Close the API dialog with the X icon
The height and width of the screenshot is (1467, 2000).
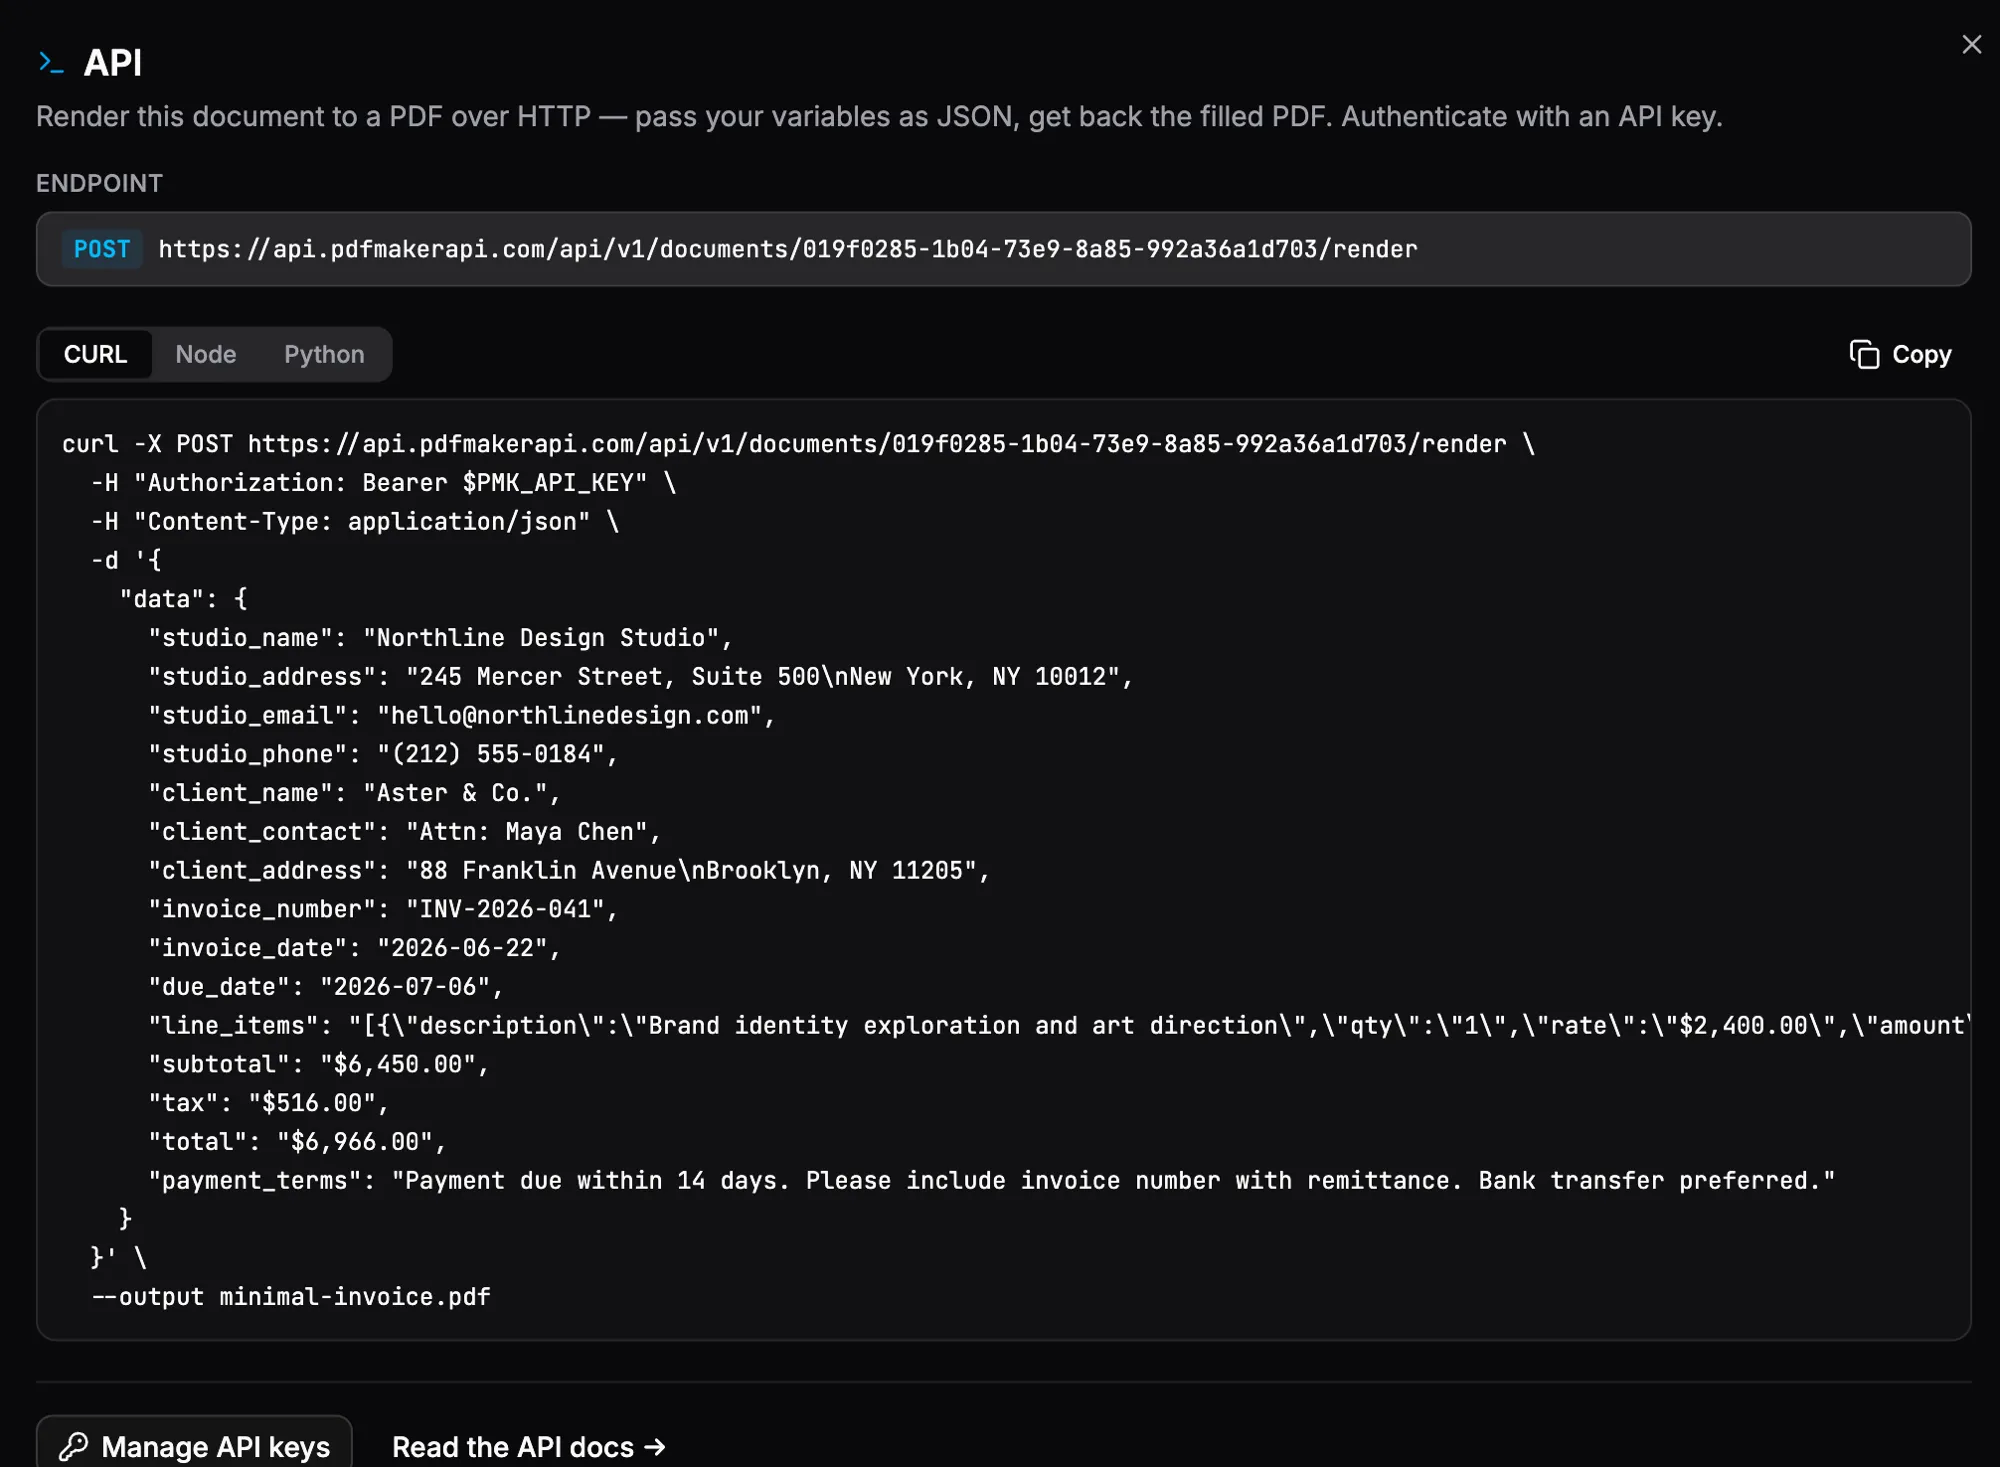1971,45
